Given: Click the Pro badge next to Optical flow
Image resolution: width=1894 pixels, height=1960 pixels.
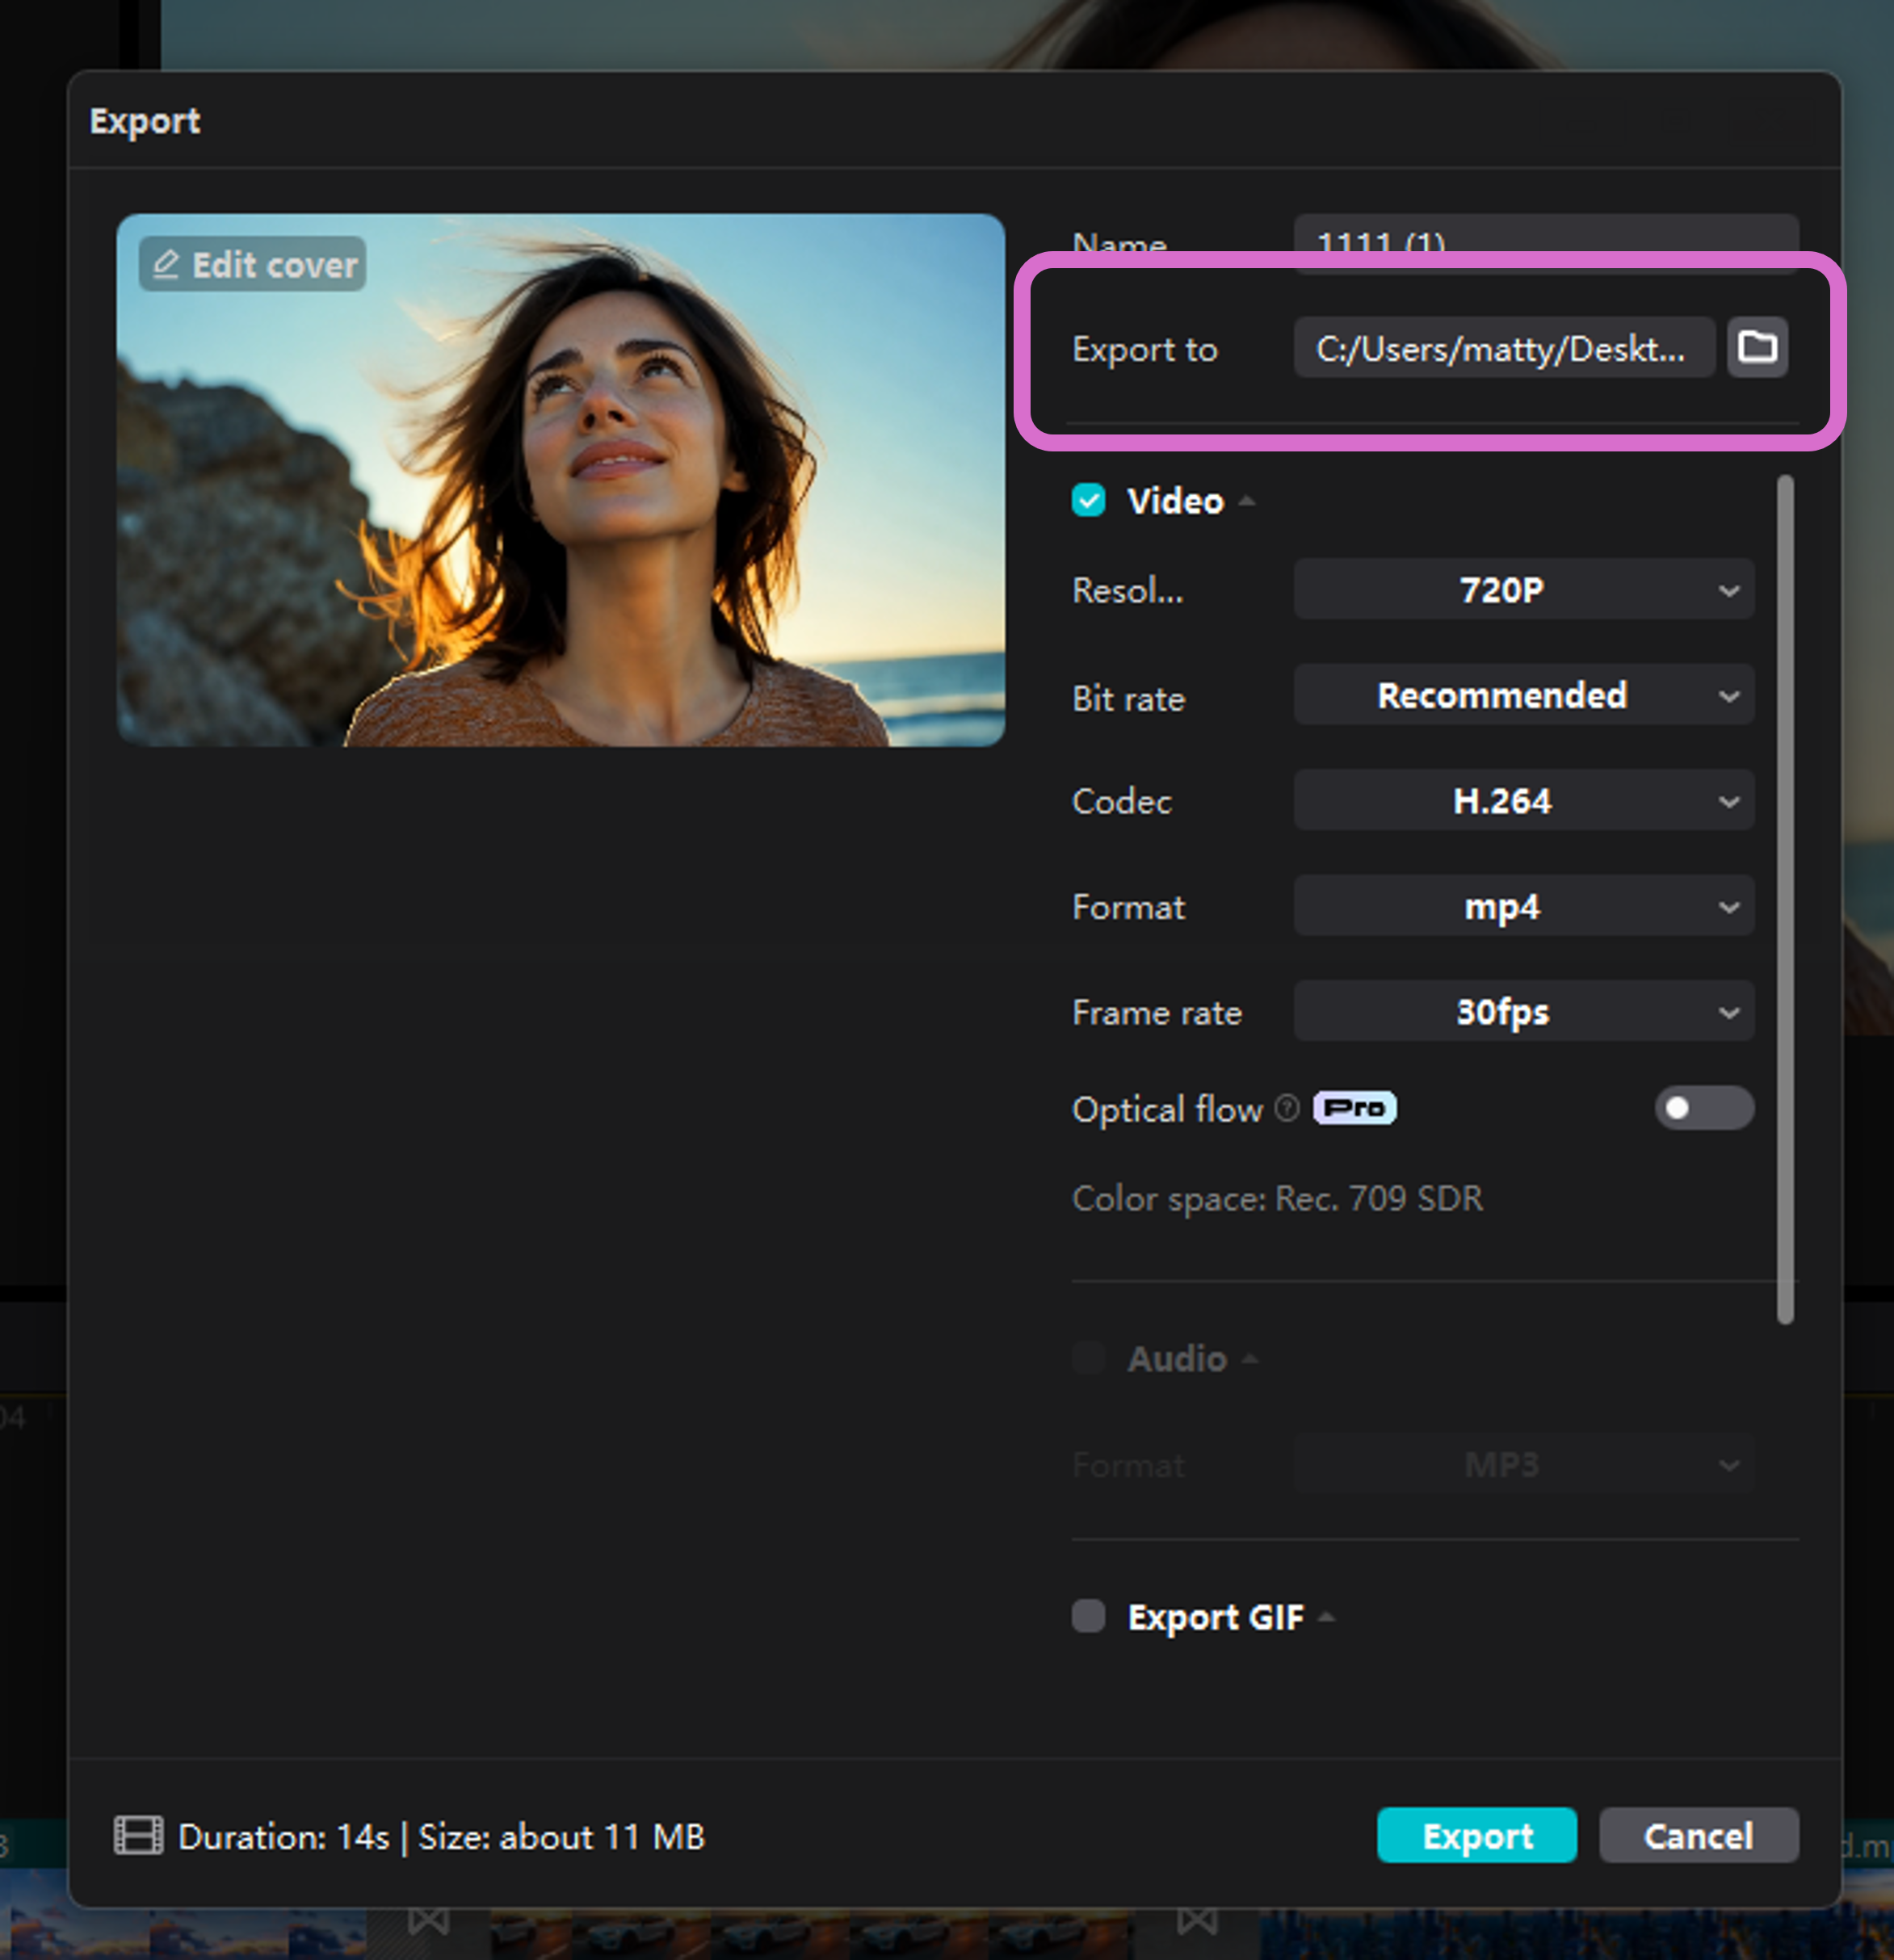Looking at the screenshot, I should [1354, 1108].
